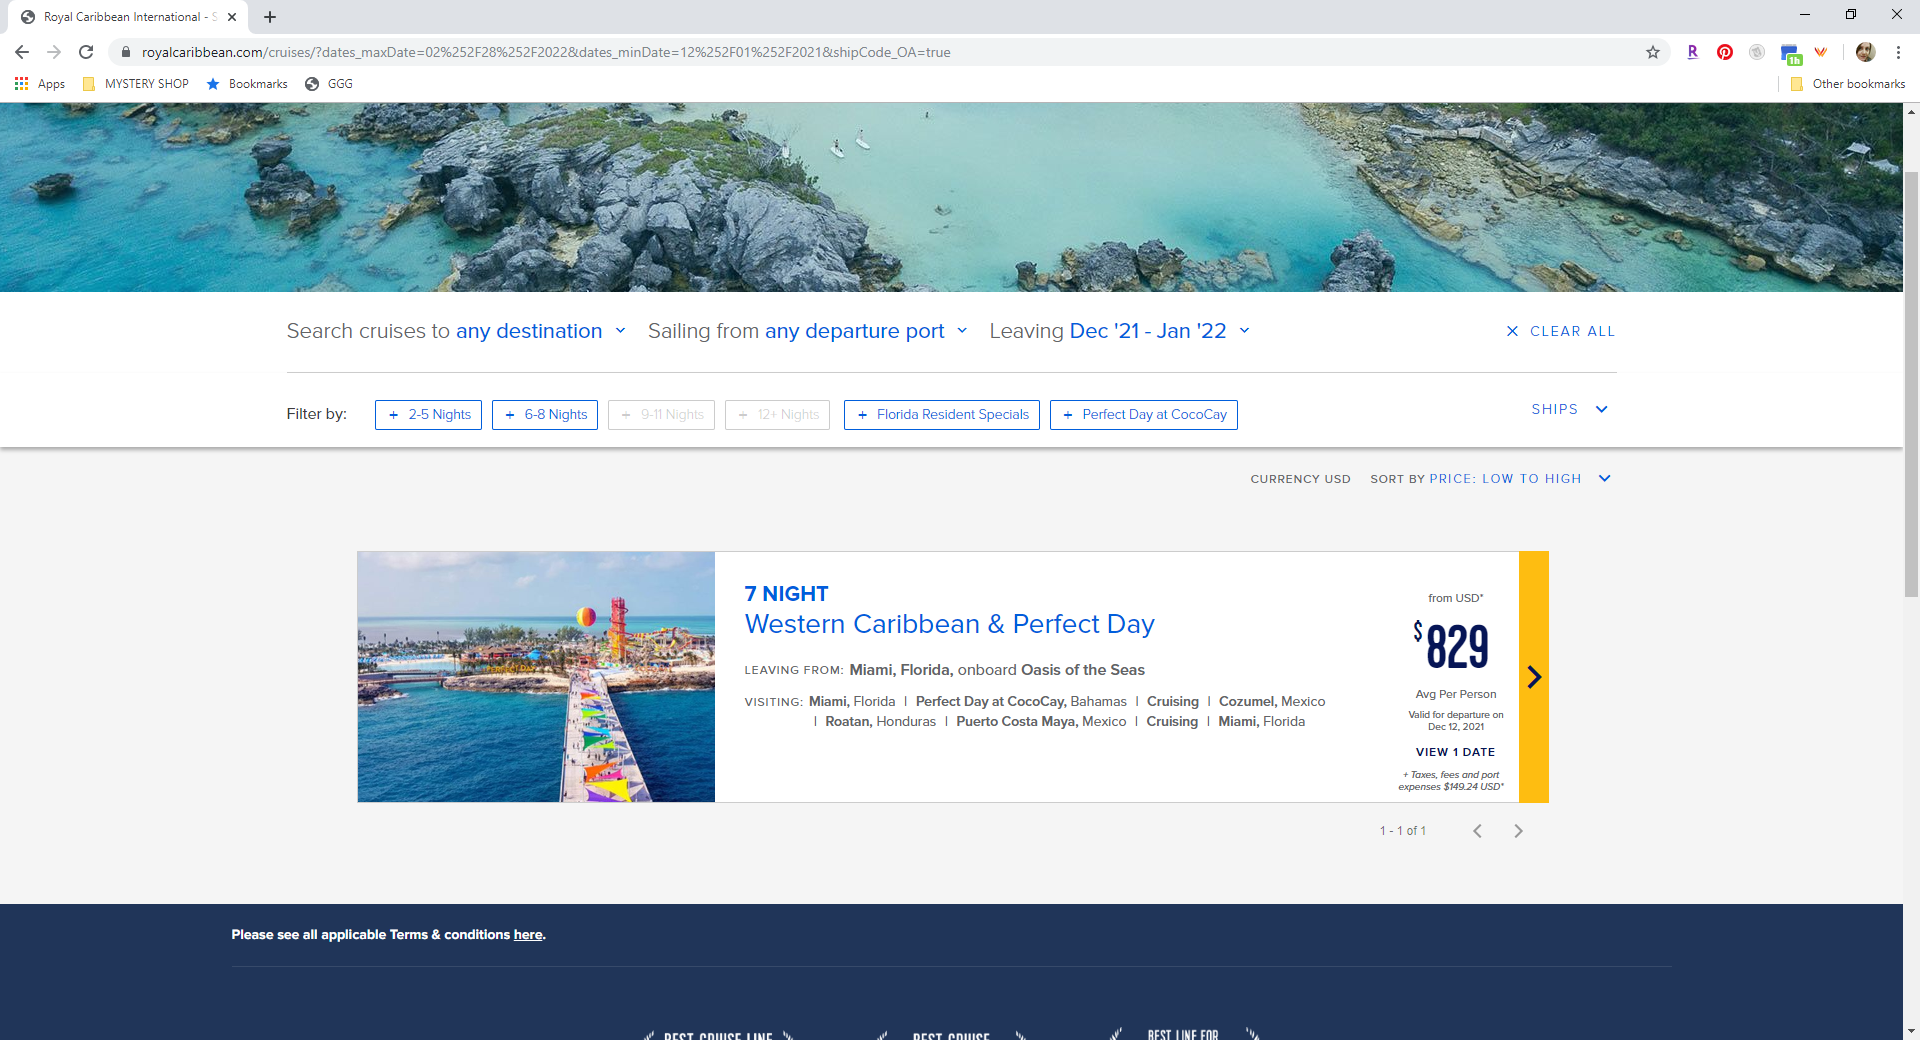
Task: Click VIEW 1 DATE on the cruise
Action: click(x=1455, y=751)
